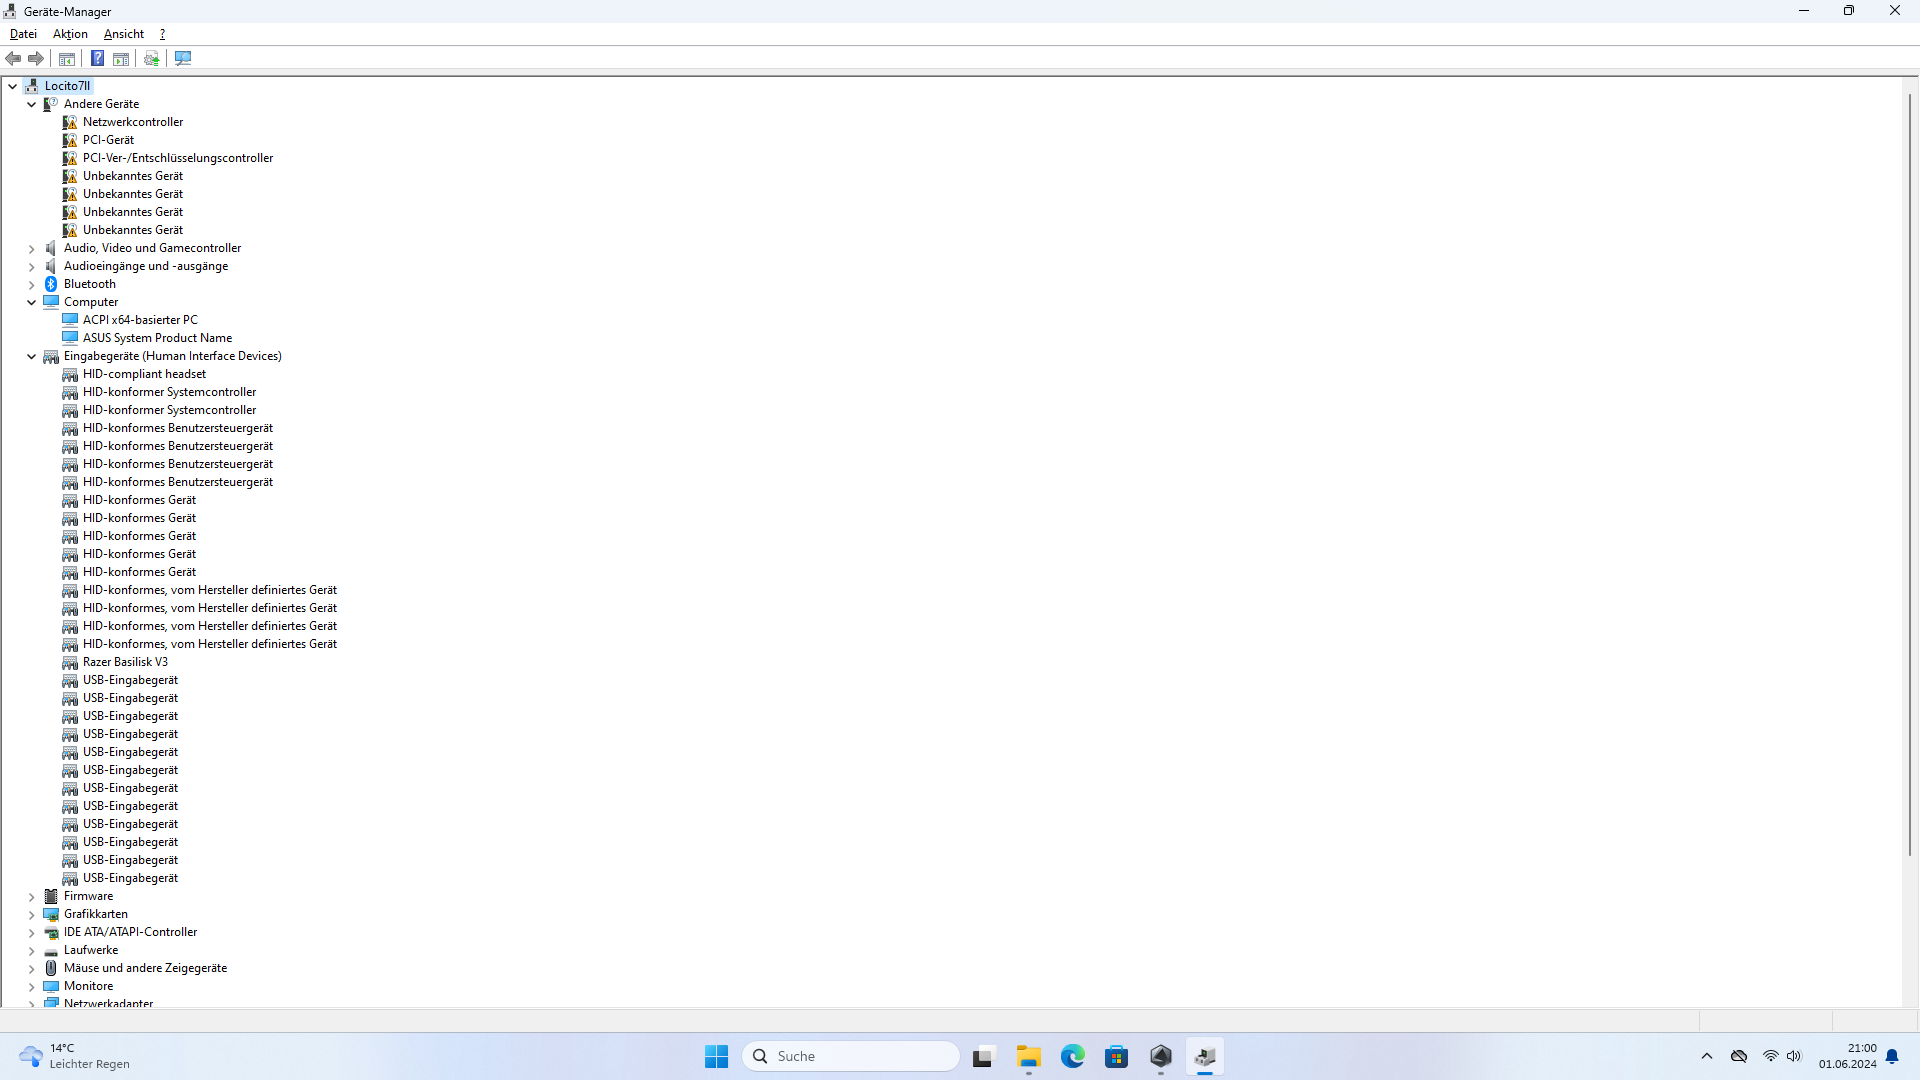Click the back arrow in toolbar

click(x=14, y=59)
